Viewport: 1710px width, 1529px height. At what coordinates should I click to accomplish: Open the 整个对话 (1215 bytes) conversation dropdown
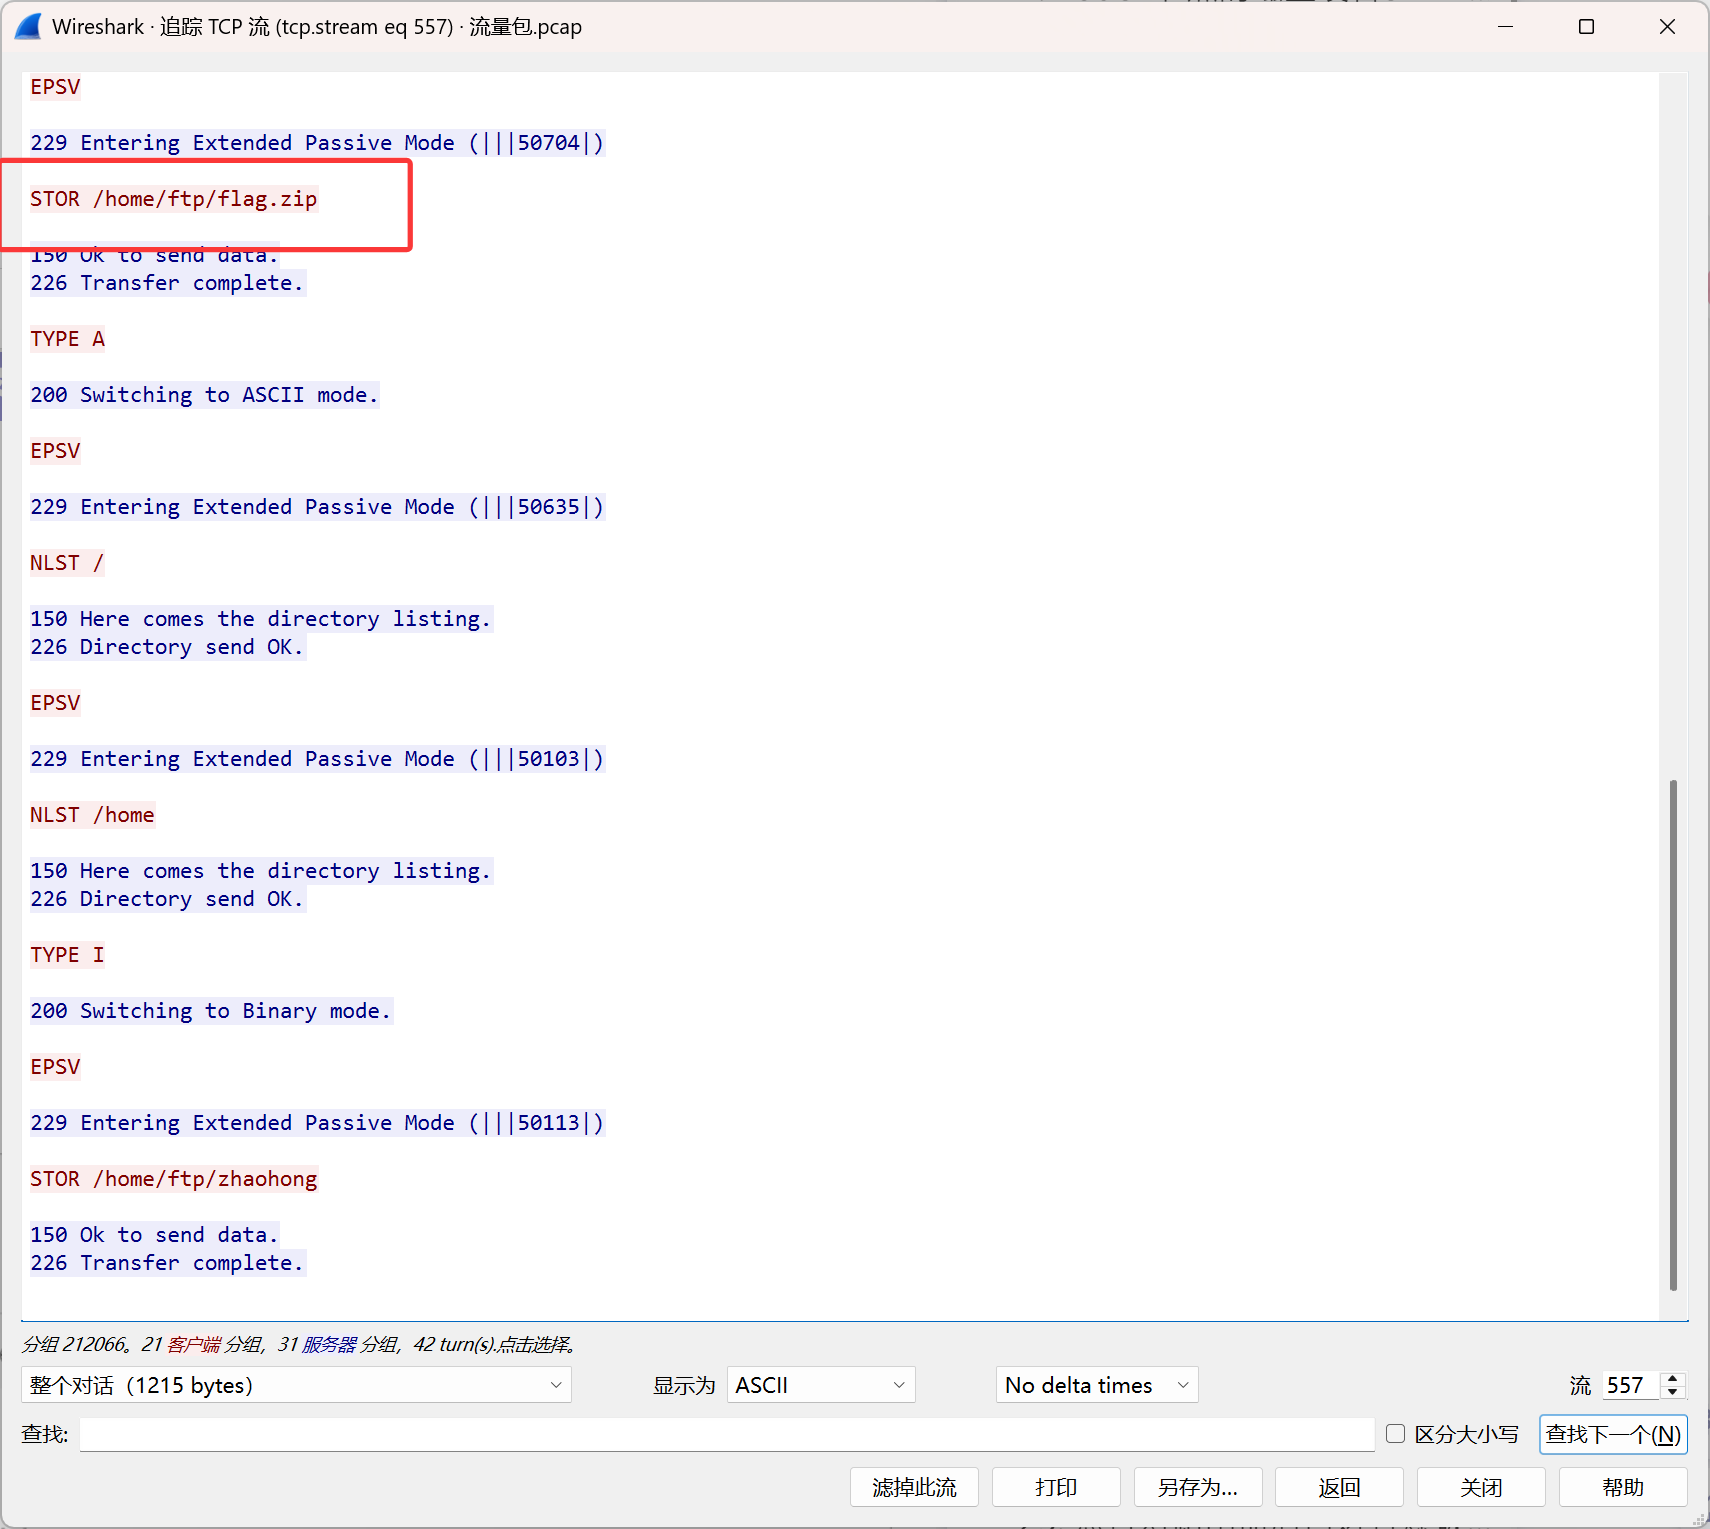point(296,1385)
